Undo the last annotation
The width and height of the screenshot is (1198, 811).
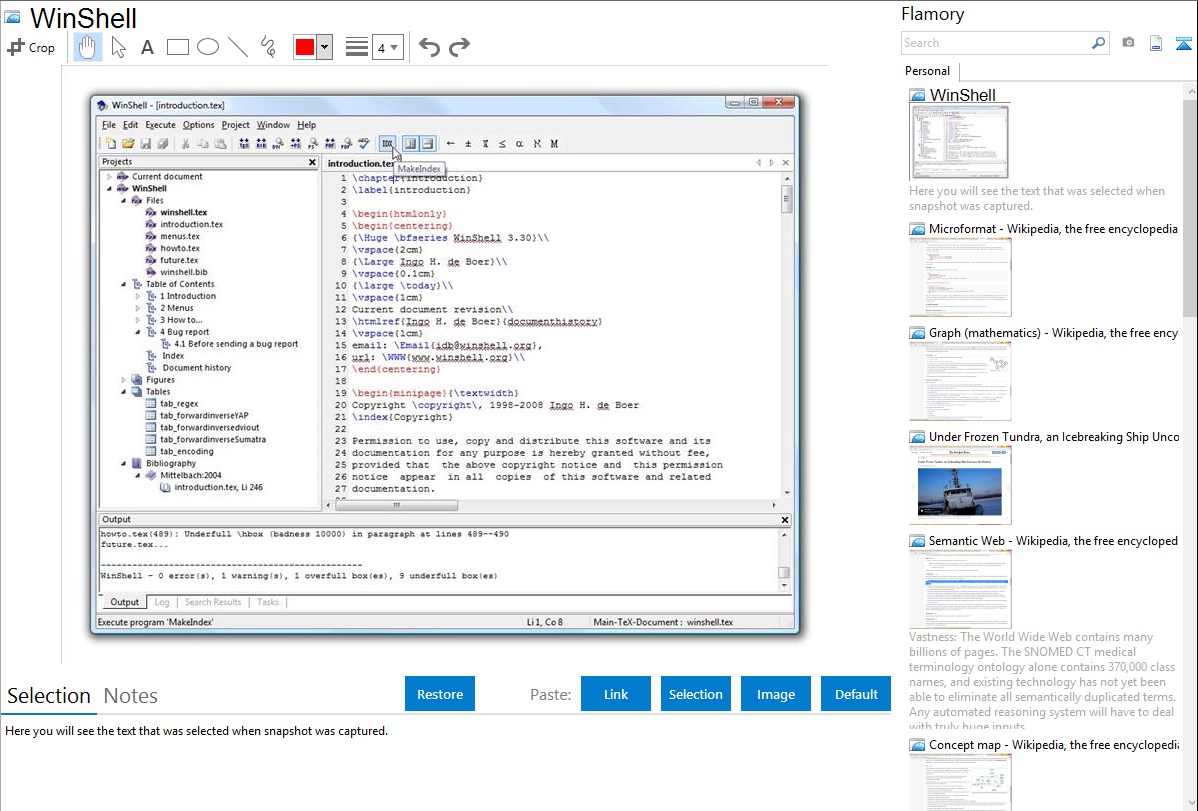click(429, 47)
